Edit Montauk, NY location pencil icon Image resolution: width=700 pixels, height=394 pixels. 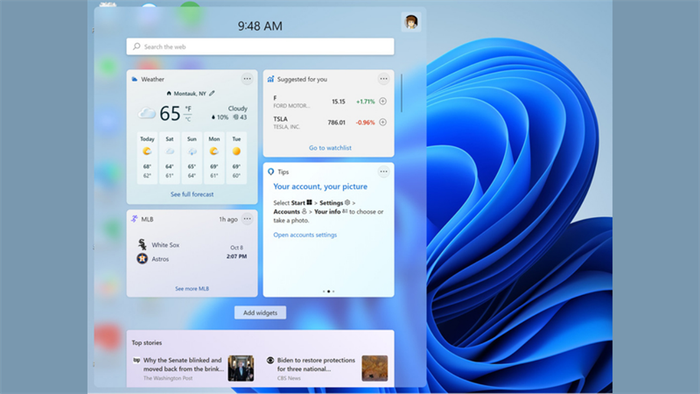click(212, 93)
